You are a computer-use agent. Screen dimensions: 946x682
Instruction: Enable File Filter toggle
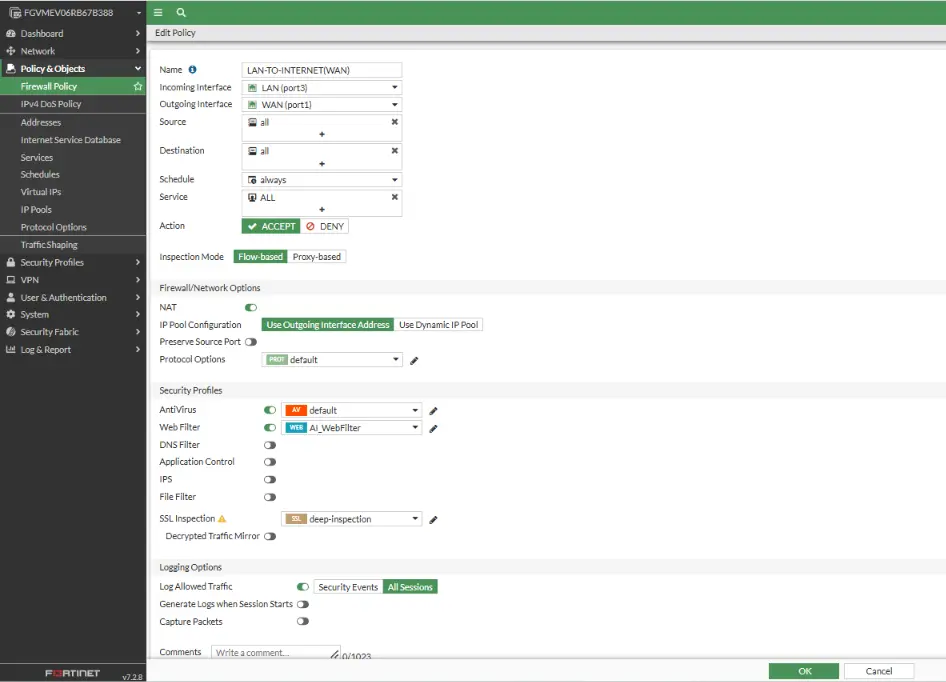pos(270,497)
